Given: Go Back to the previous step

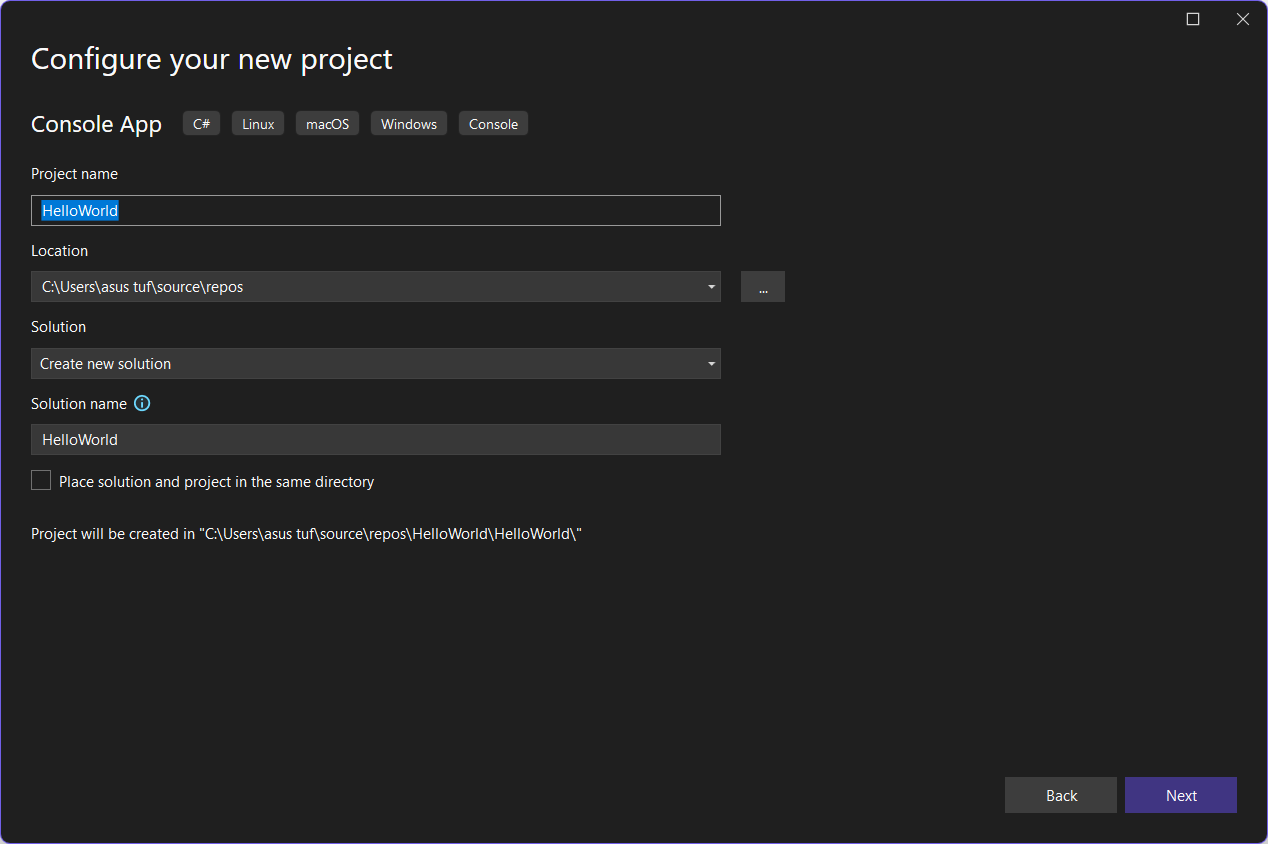Looking at the screenshot, I should point(1060,796).
